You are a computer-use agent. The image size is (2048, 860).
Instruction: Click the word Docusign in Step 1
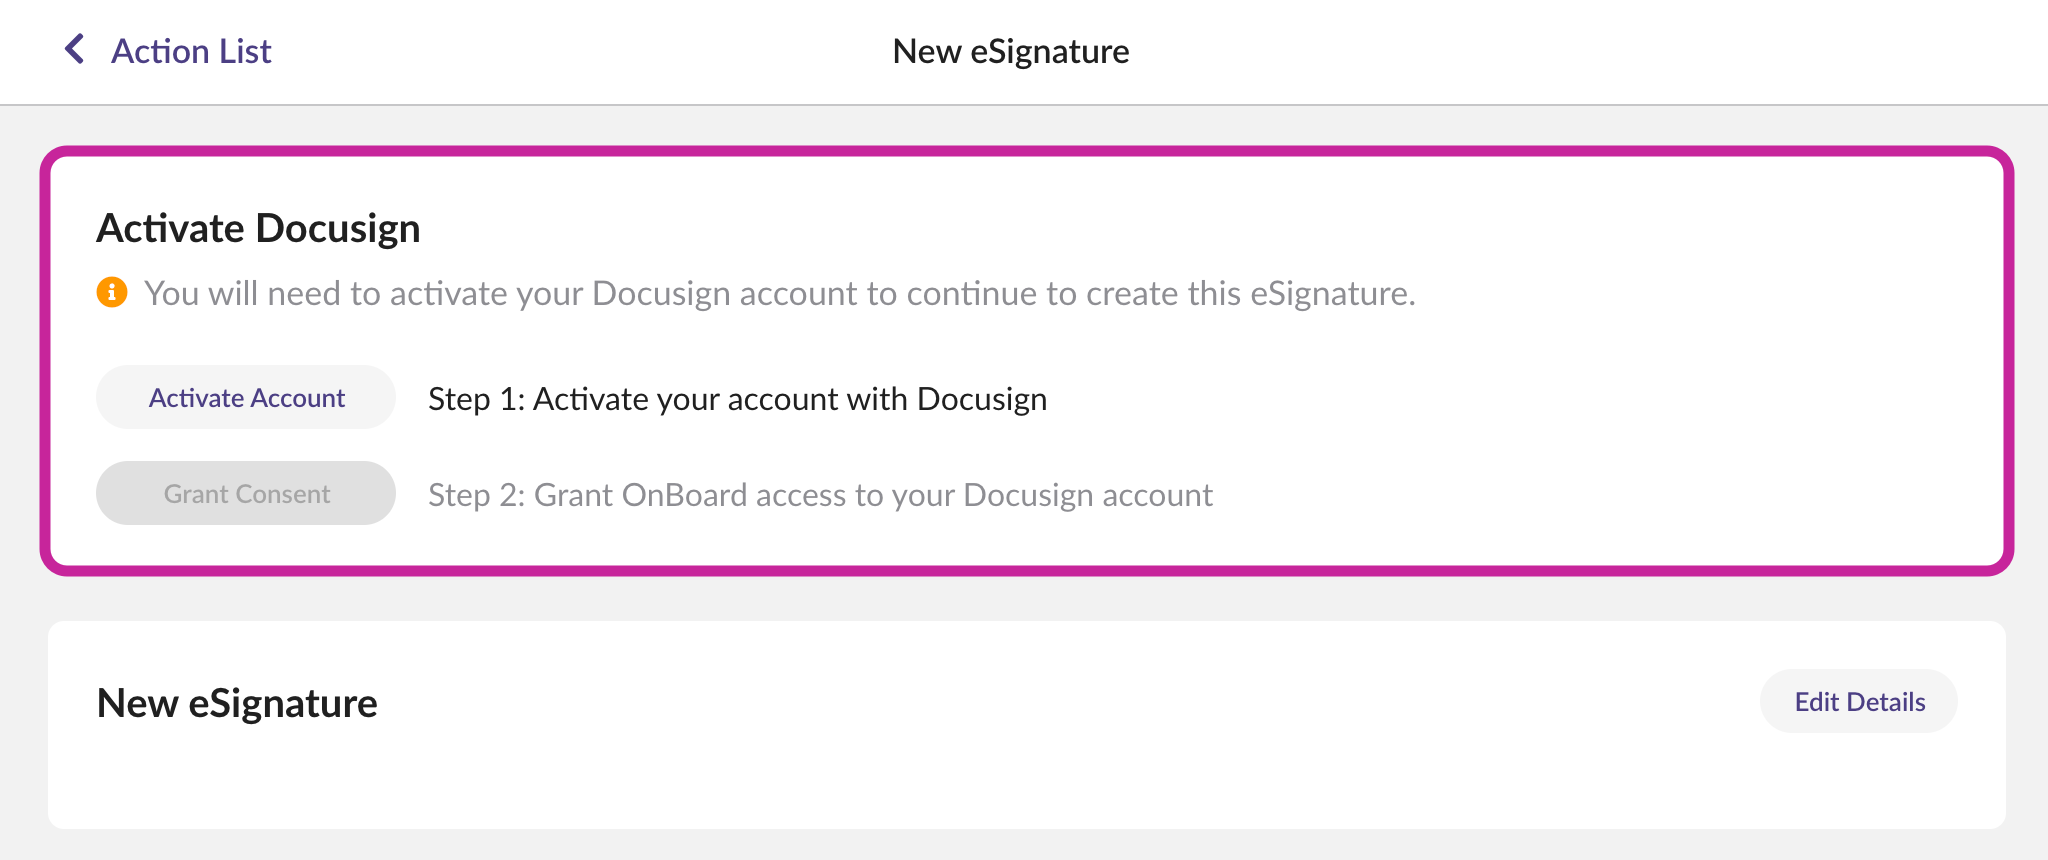[981, 399]
